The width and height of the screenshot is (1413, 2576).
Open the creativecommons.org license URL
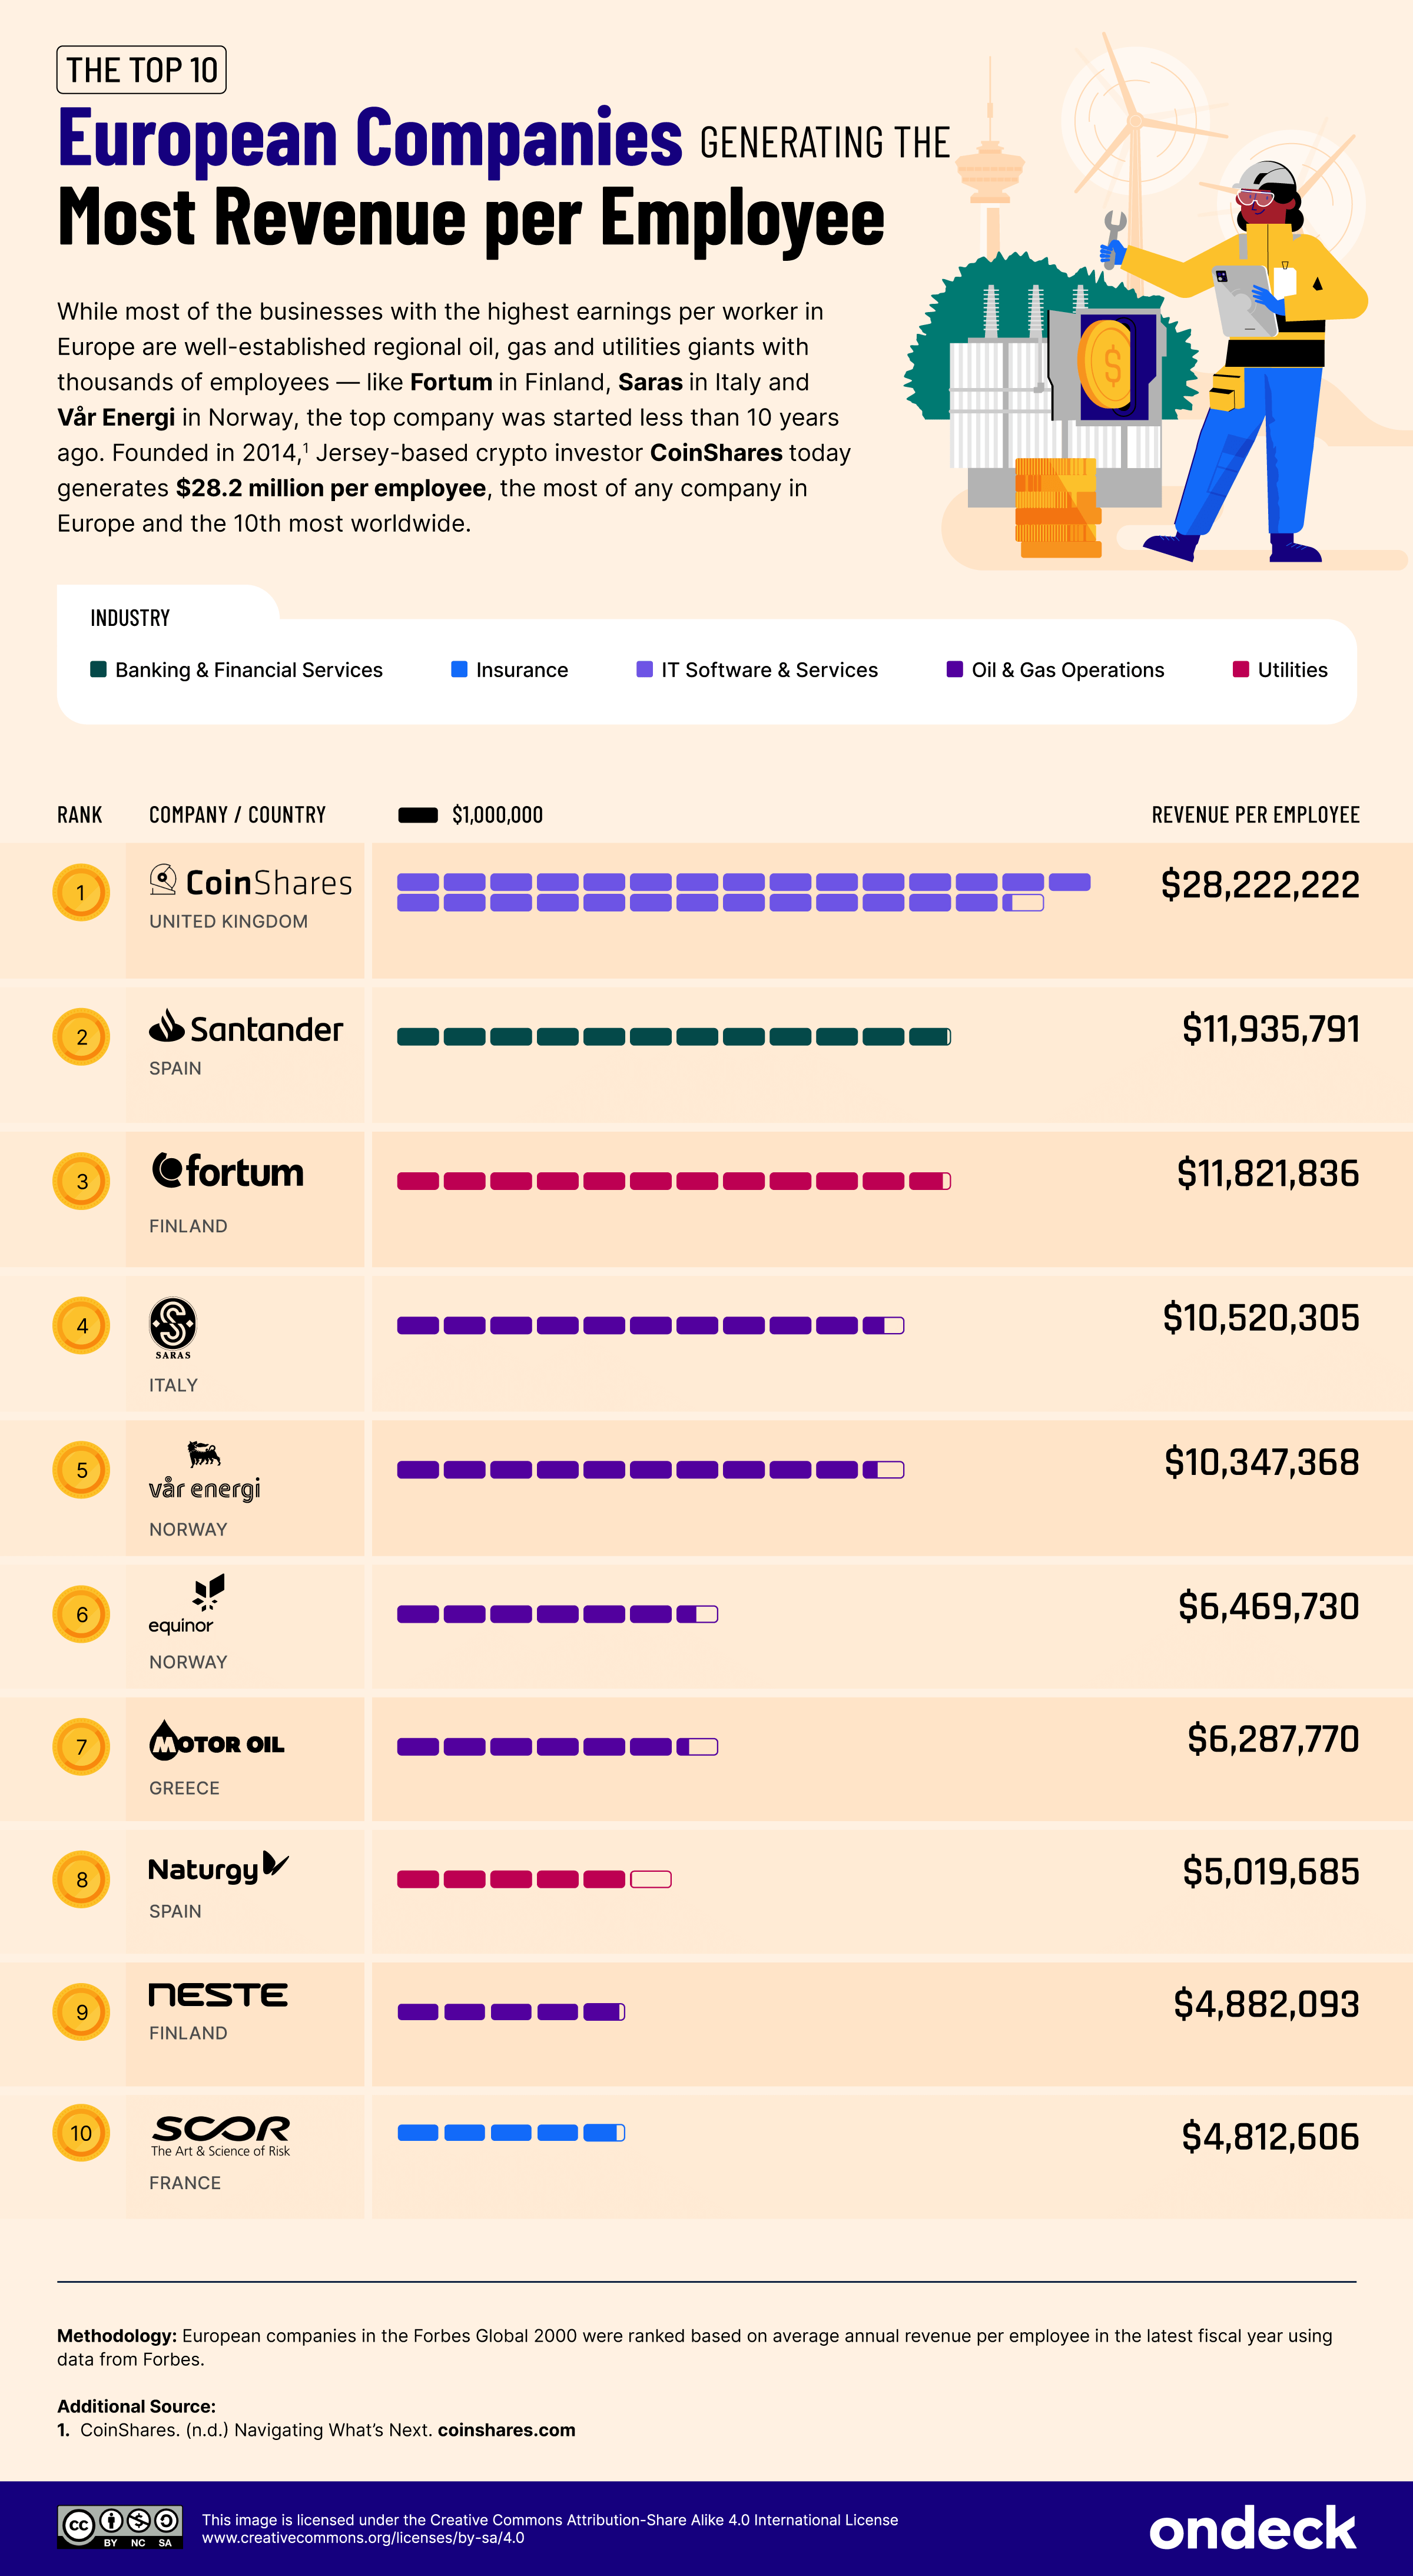(x=363, y=2538)
